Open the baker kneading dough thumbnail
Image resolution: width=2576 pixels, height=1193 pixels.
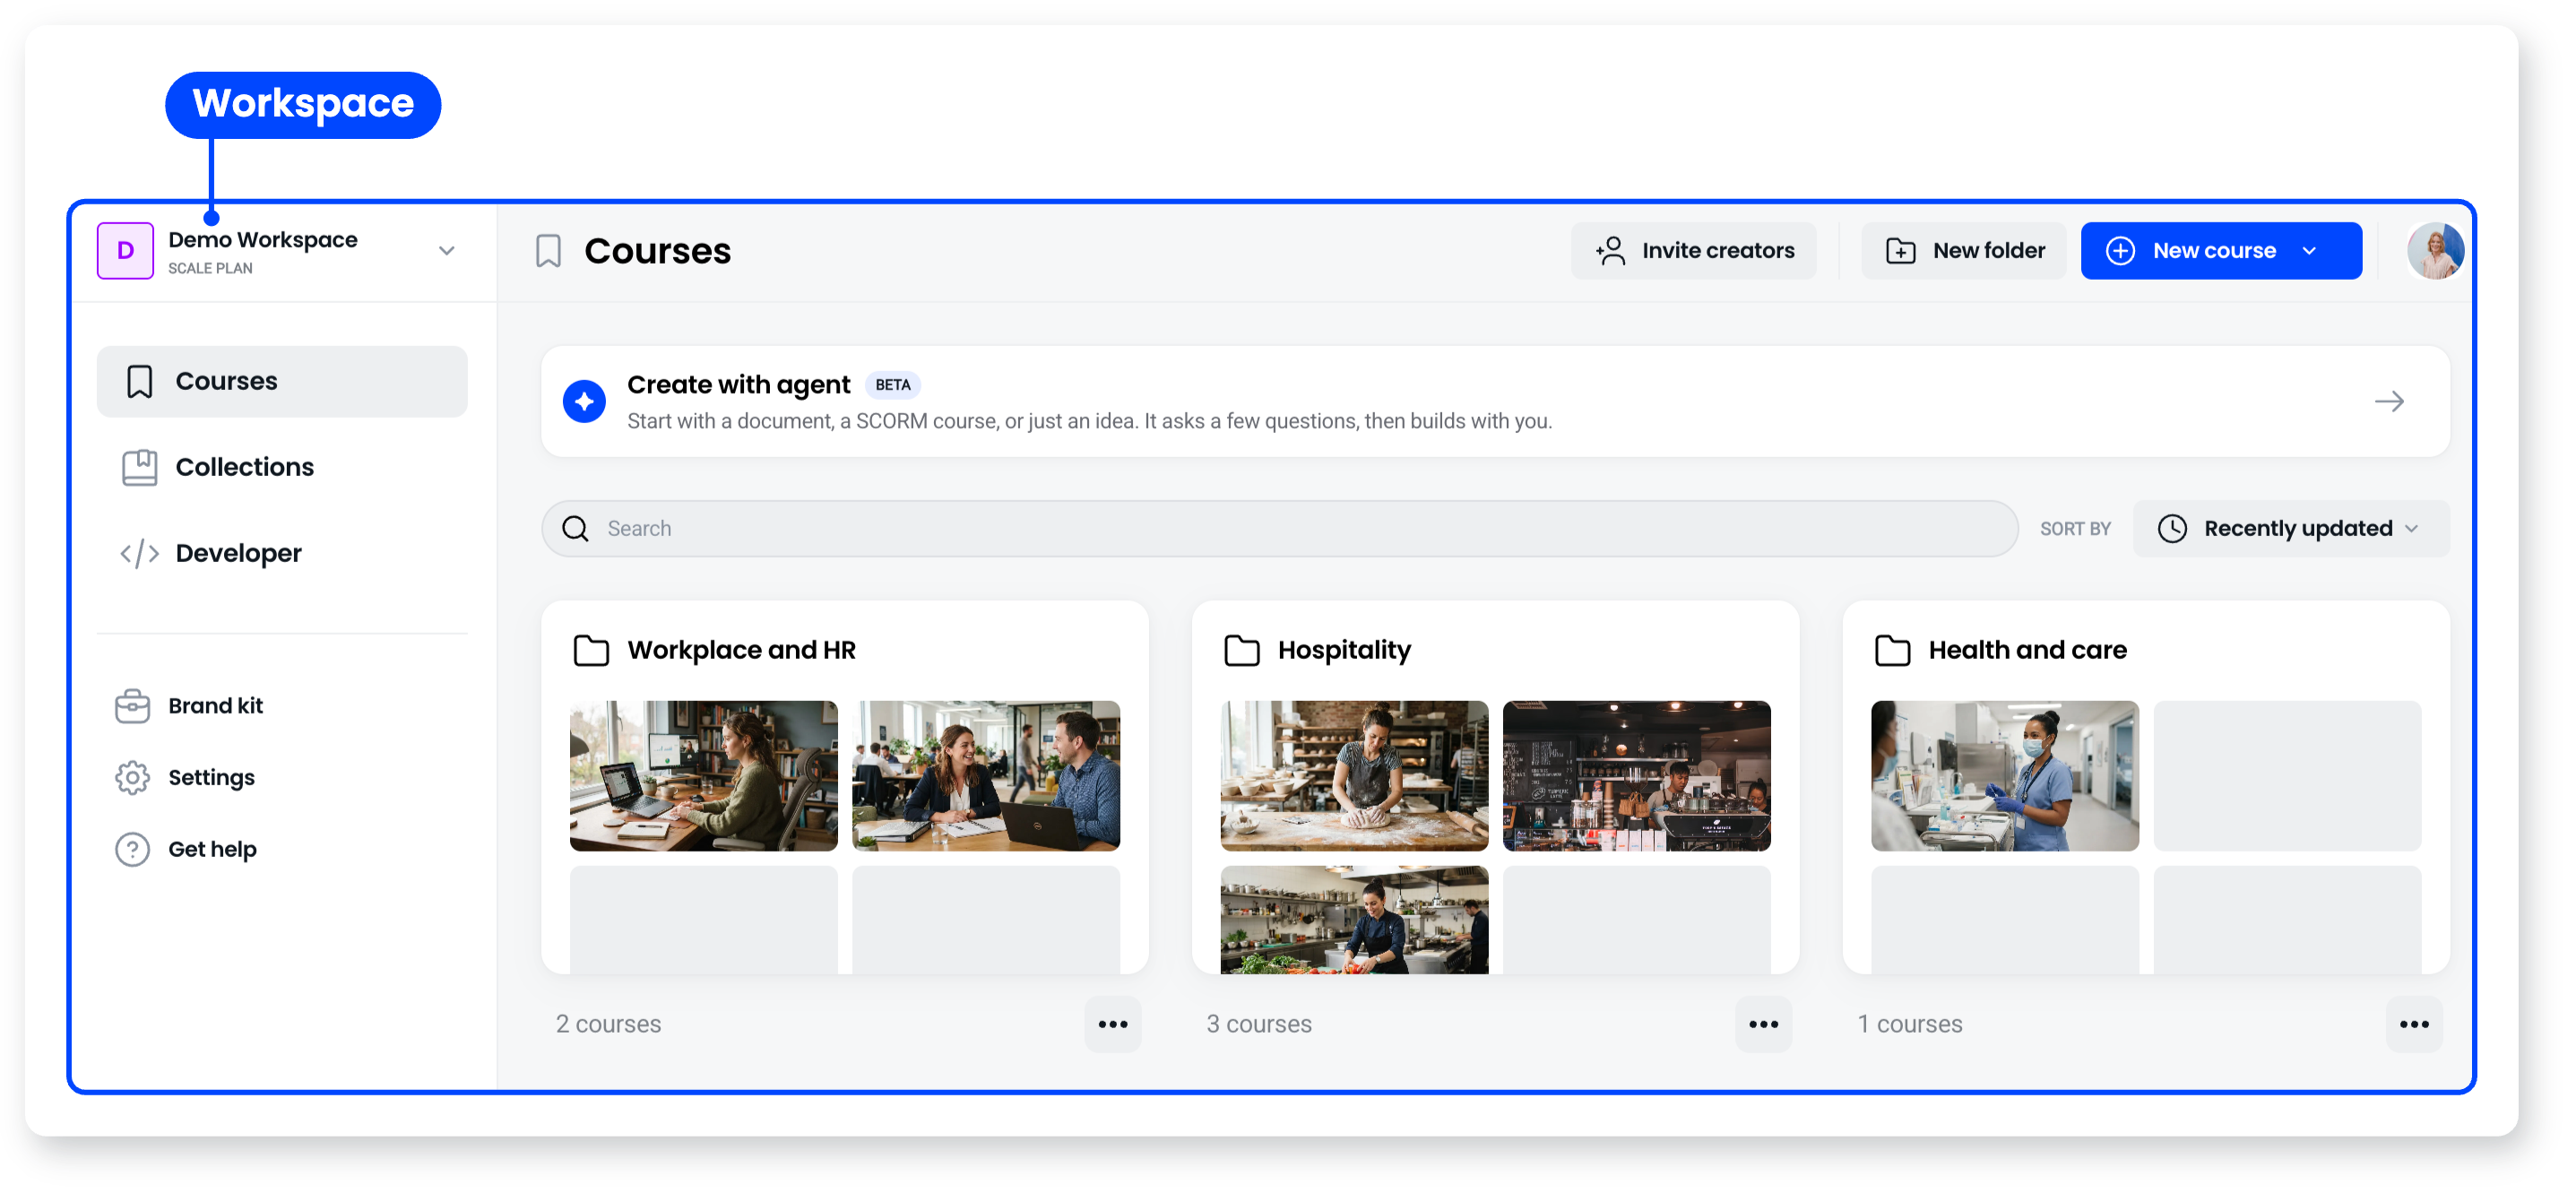pos(1354,776)
